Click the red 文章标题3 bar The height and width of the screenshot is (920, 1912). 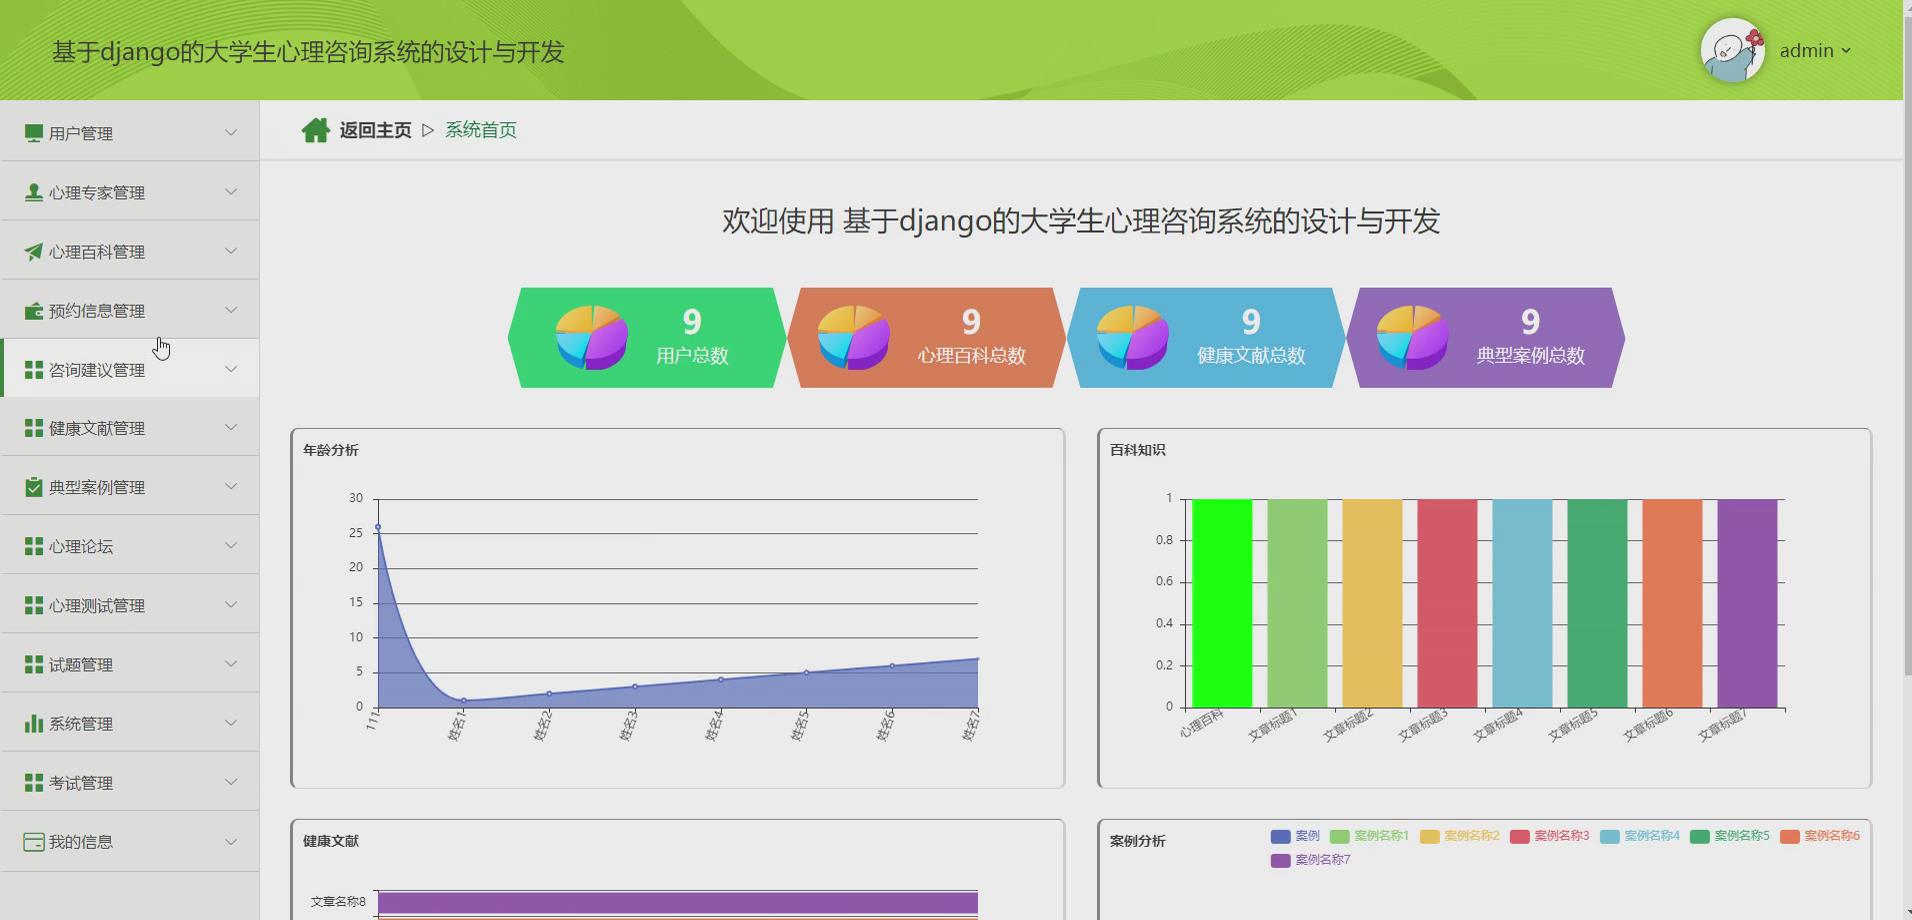click(1447, 603)
